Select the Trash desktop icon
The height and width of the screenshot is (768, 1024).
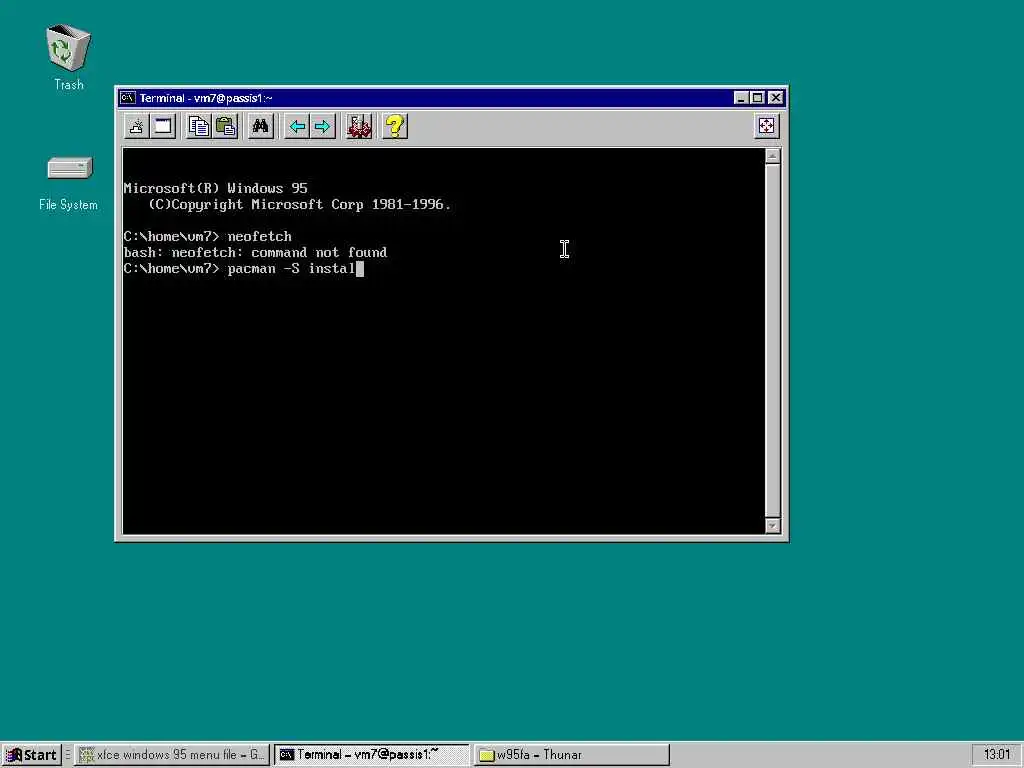coord(68,57)
